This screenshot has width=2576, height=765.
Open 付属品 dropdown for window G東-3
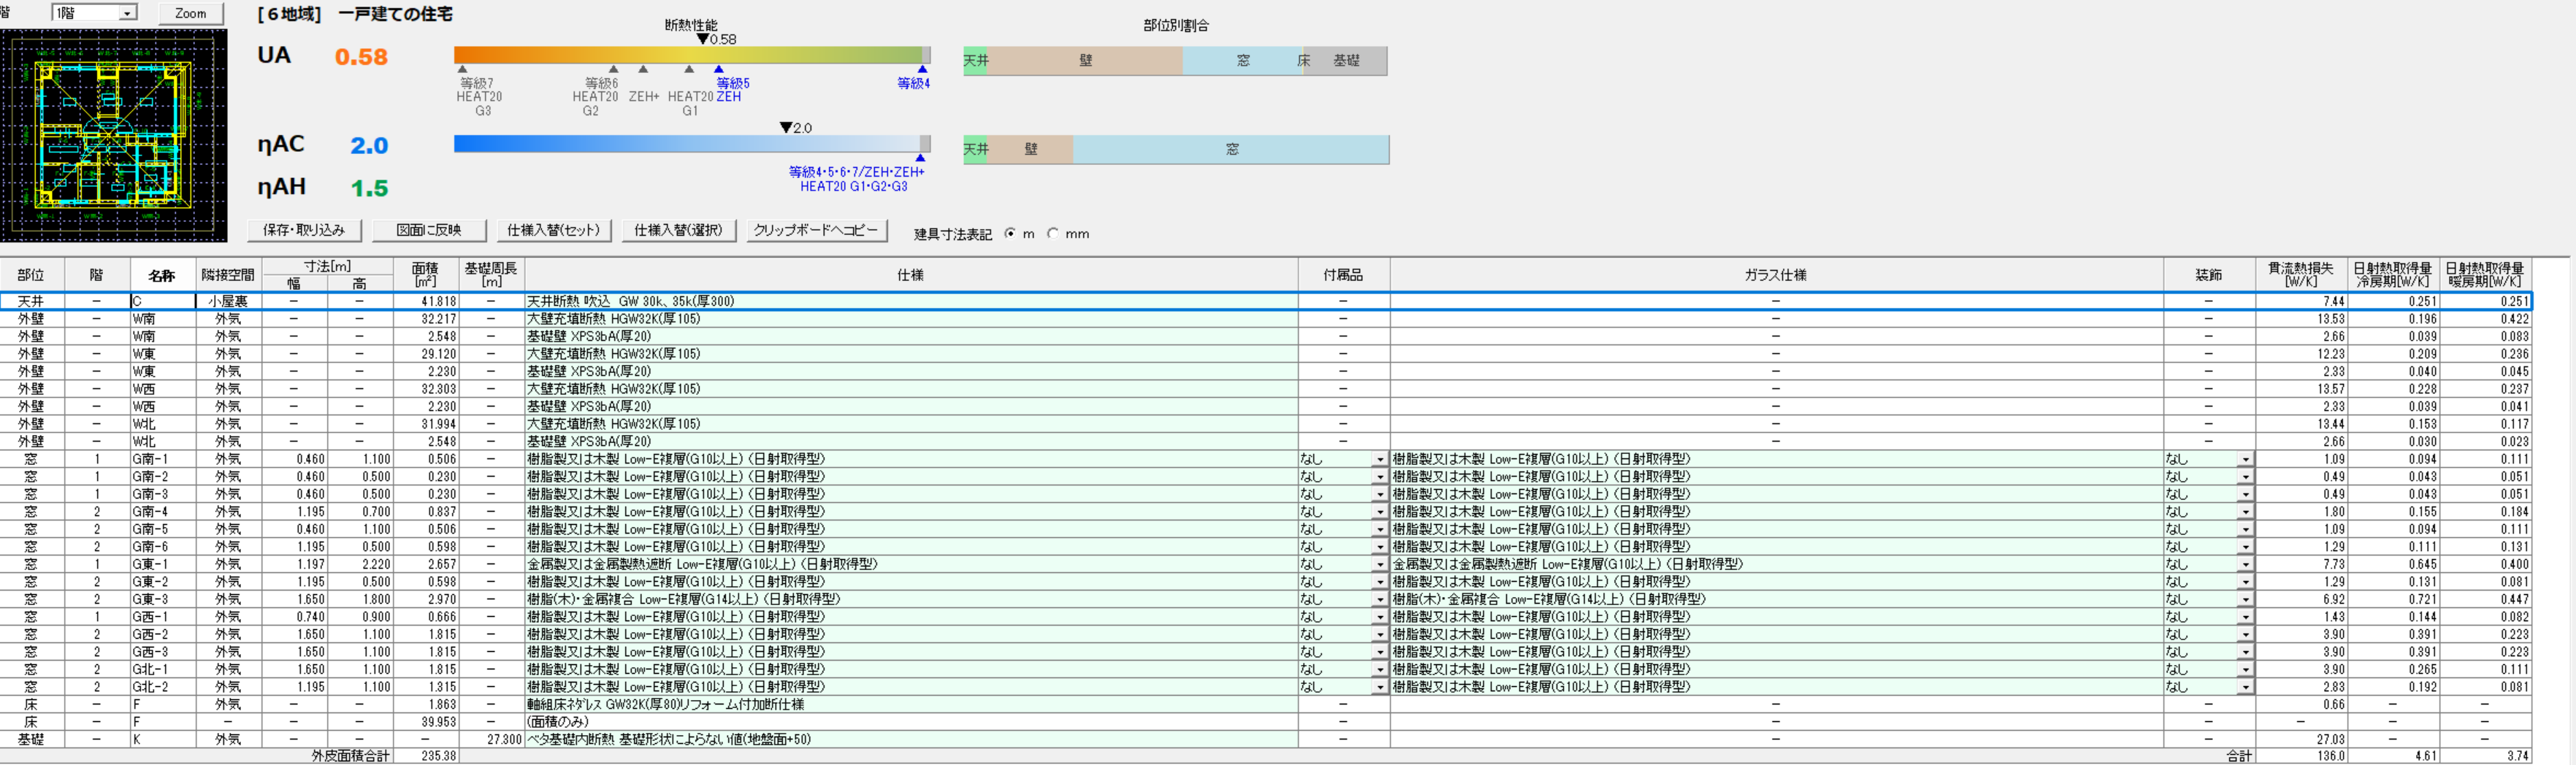[x=1380, y=600]
